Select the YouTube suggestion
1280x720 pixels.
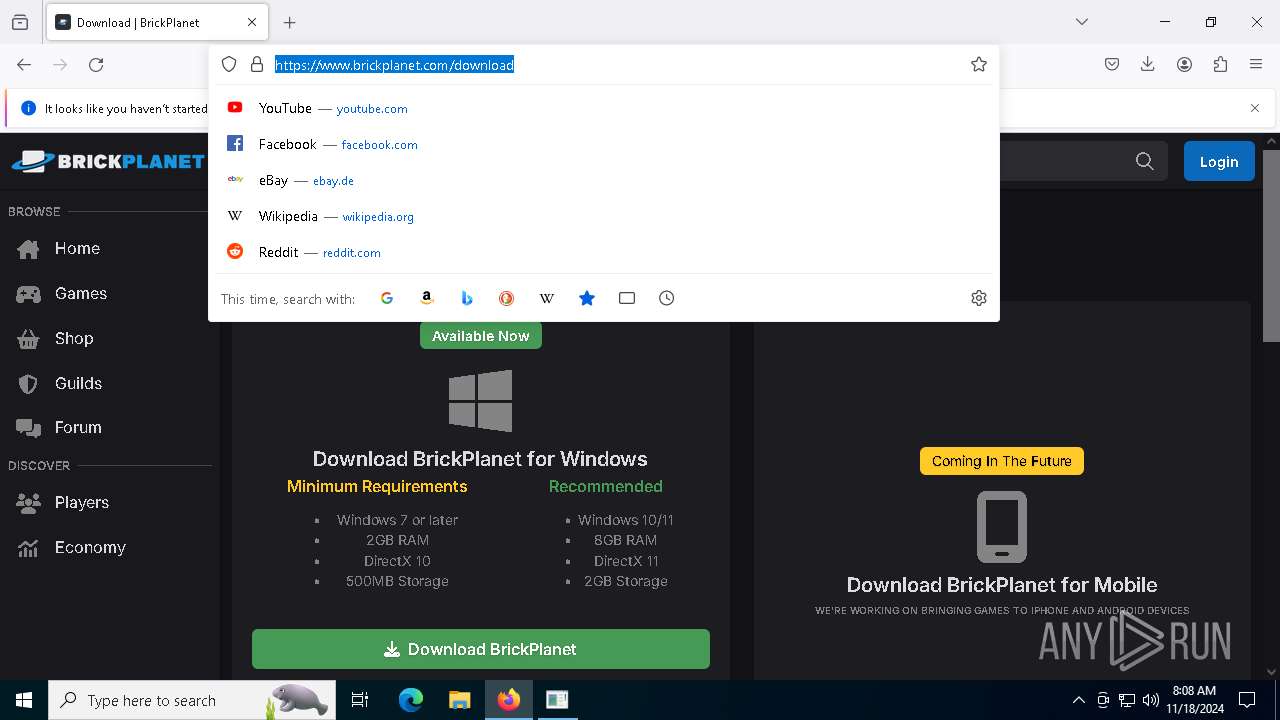coord(604,108)
